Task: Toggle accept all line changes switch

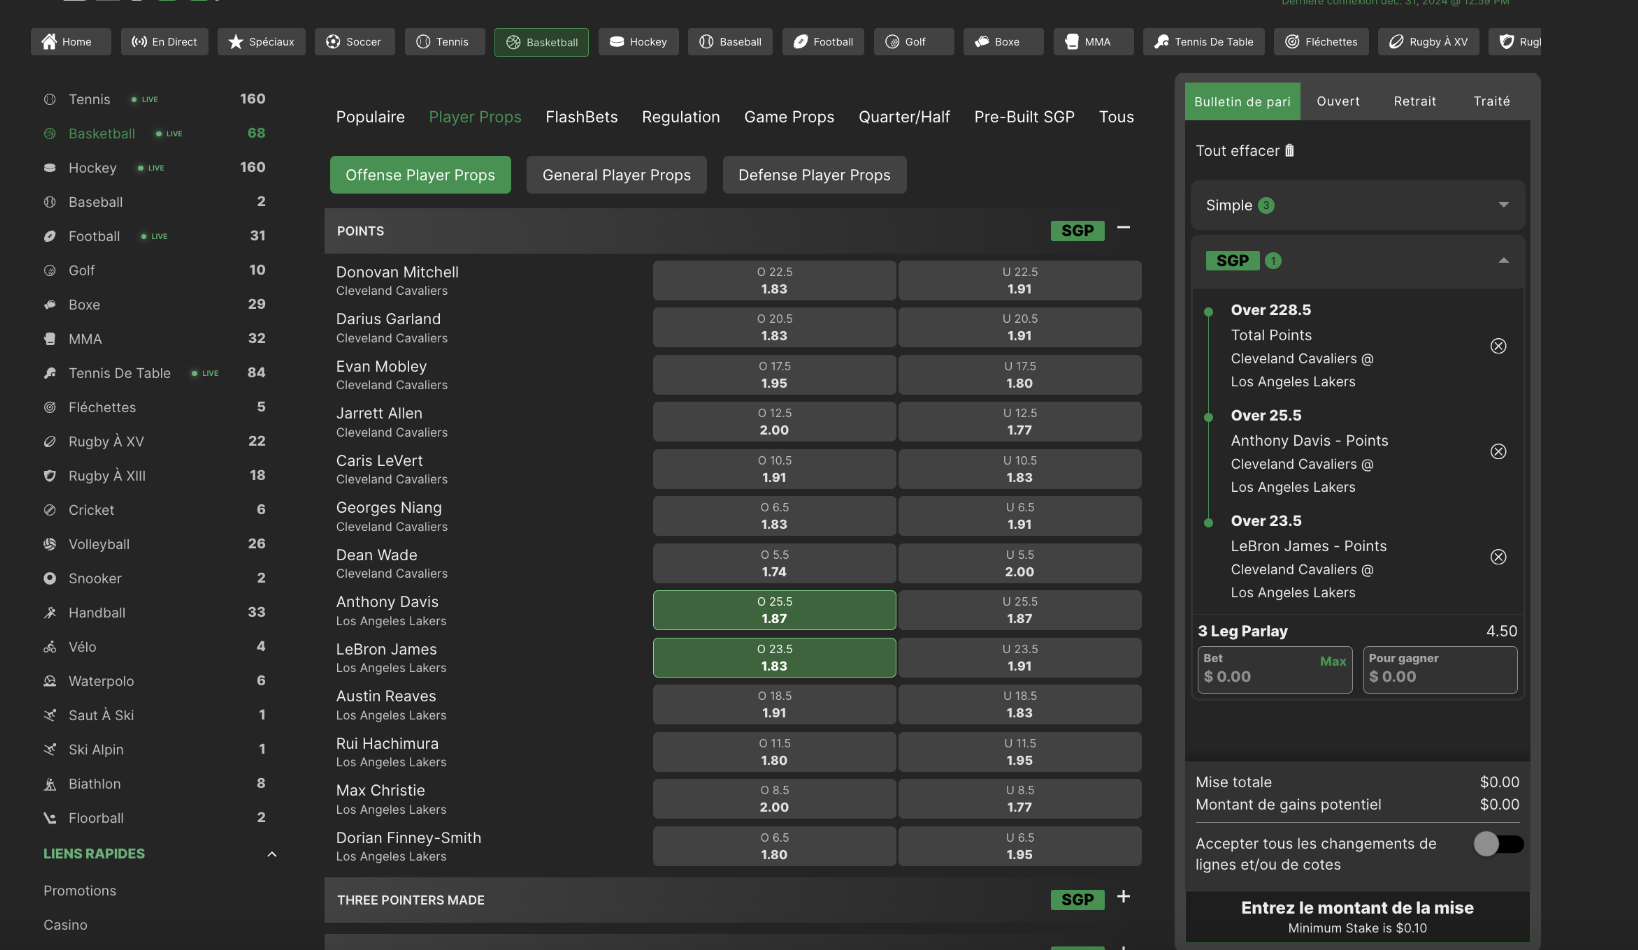Action: [x=1498, y=844]
